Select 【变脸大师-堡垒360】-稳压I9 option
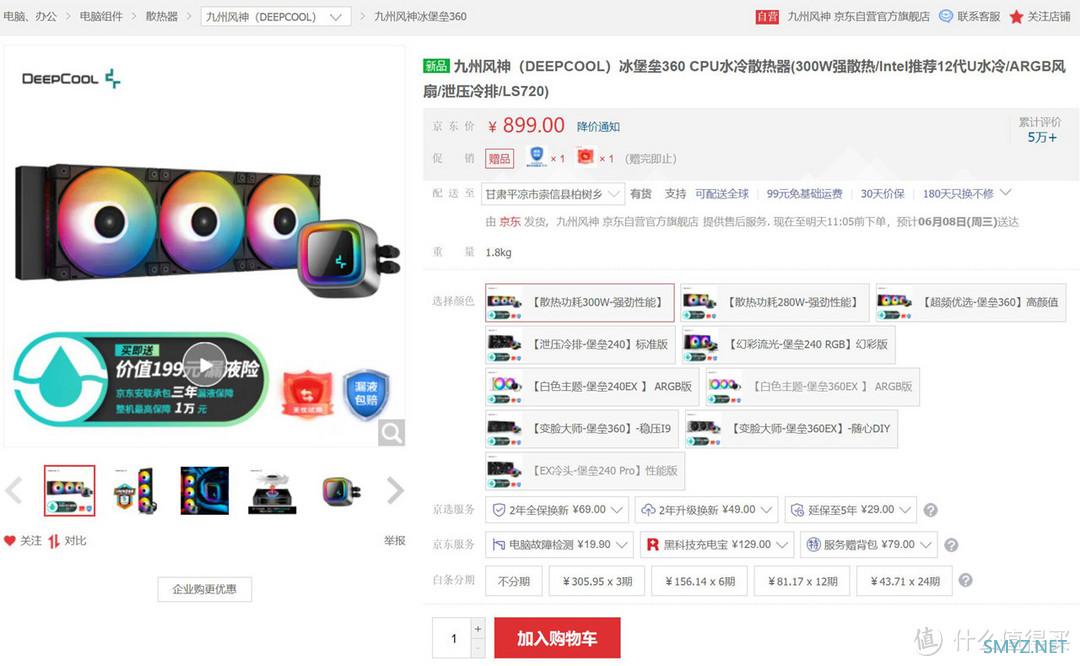Screen dimensions: 1080x666 point(582,429)
